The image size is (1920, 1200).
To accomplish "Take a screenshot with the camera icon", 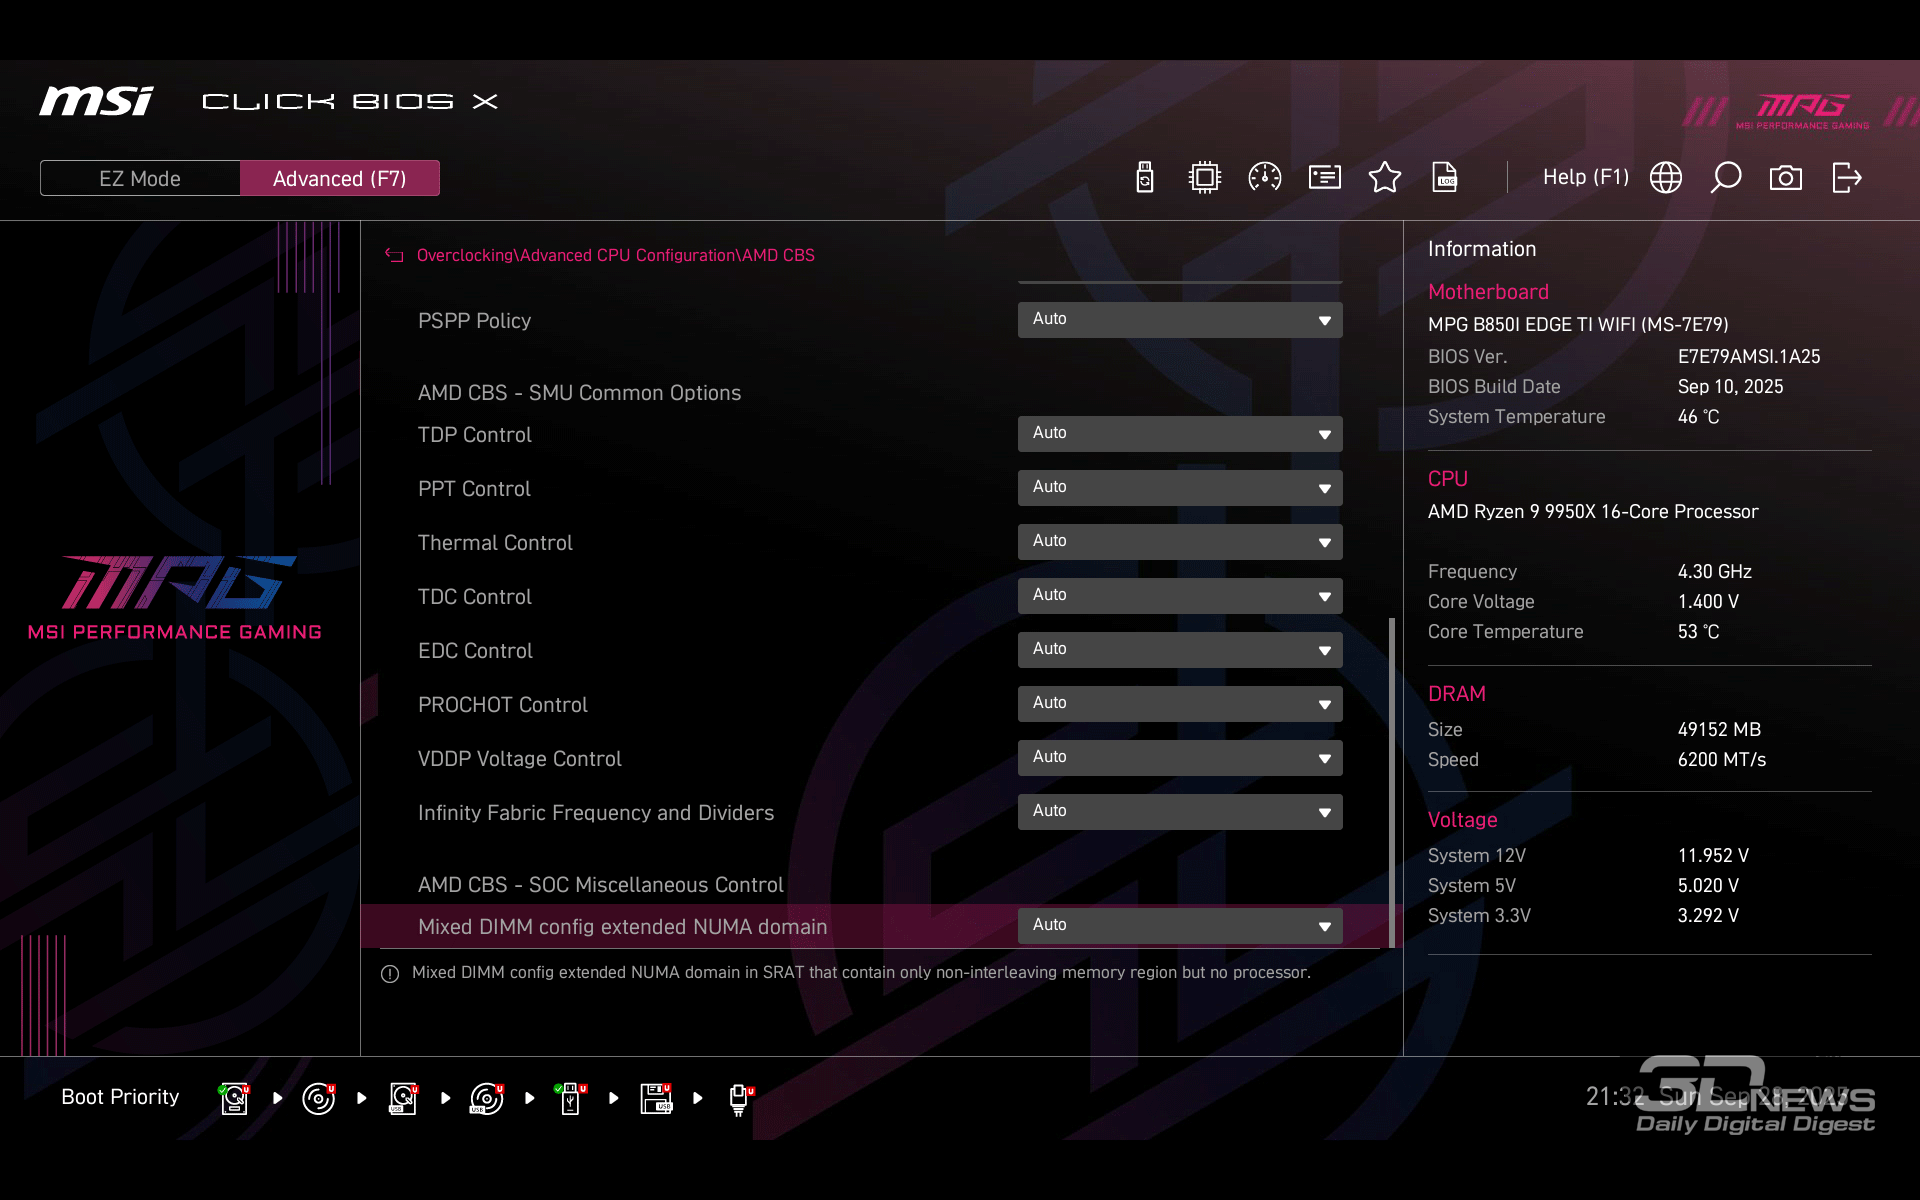I will (1786, 178).
